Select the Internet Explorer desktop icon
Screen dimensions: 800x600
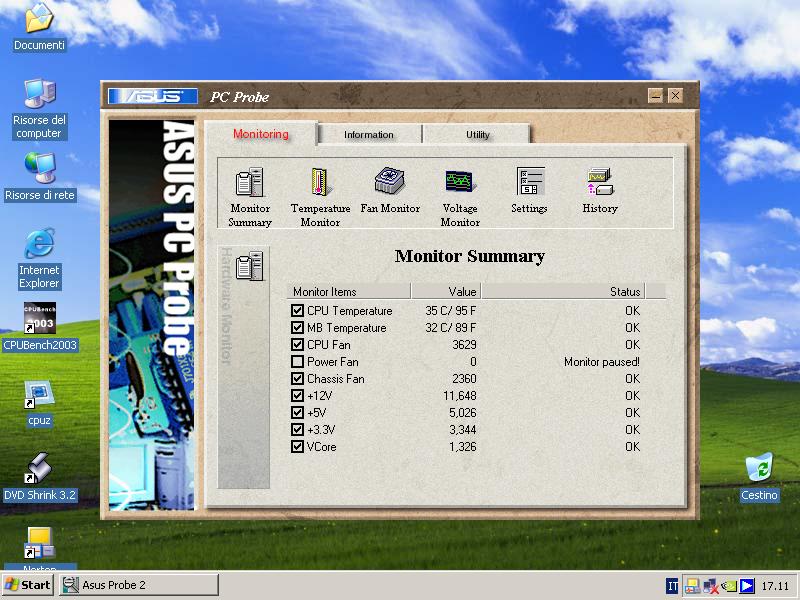[39, 243]
